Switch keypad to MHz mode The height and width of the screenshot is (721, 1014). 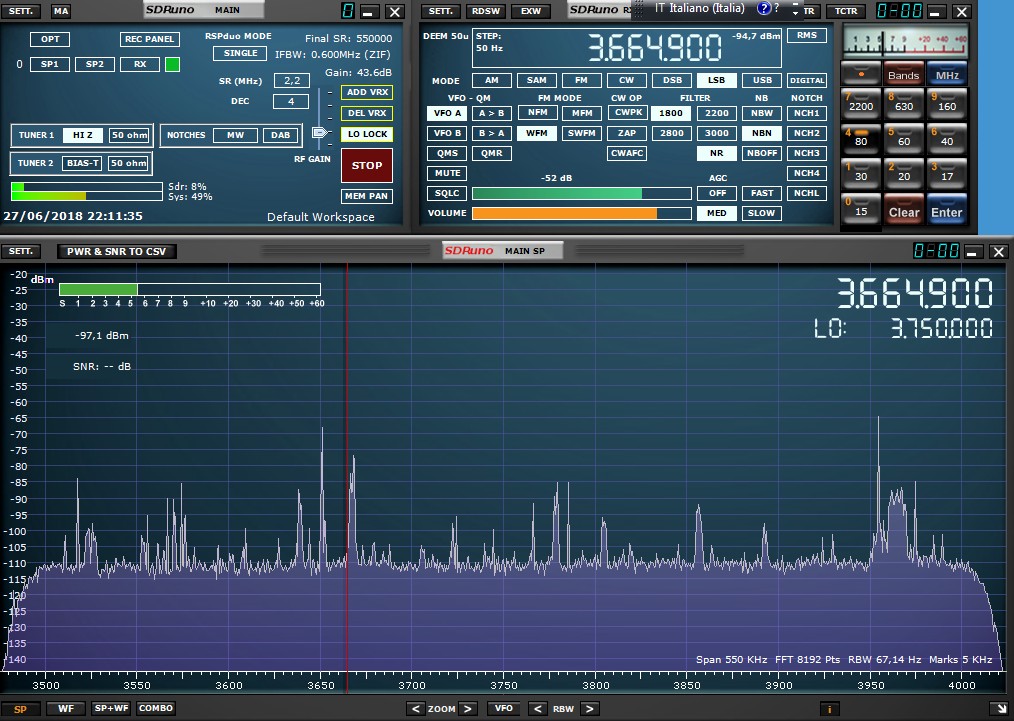click(x=947, y=74)
